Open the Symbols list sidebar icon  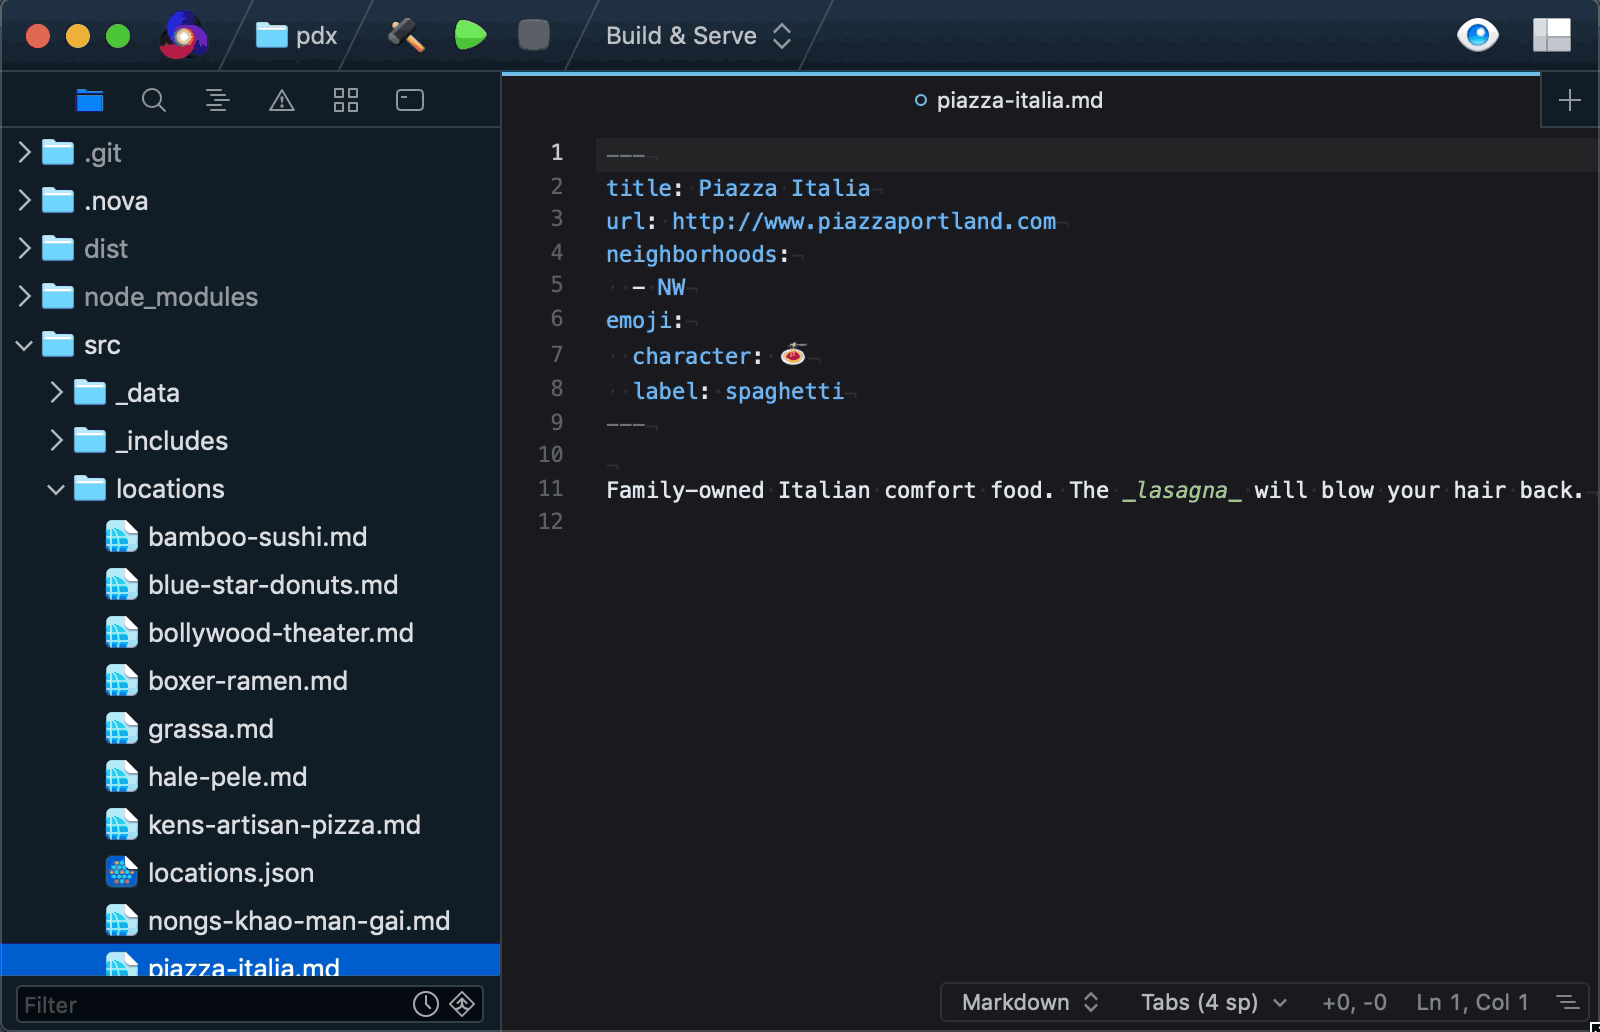(218, 100)
